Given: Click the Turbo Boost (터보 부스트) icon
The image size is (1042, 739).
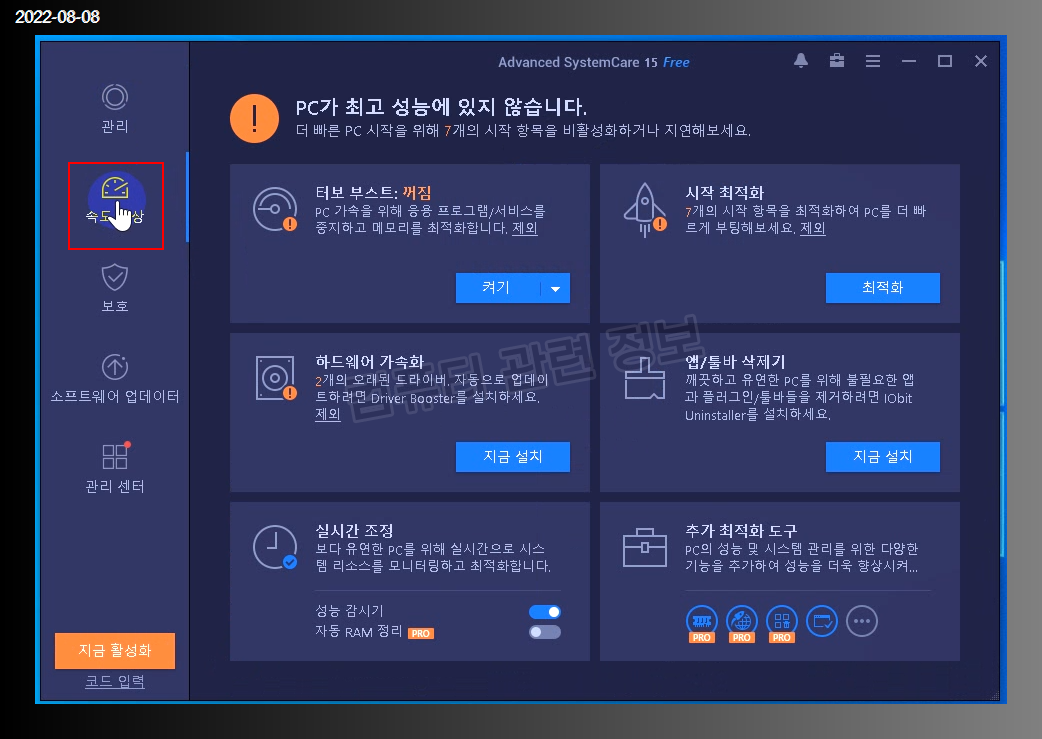Looking at the screenshot, I should point(275,209).
